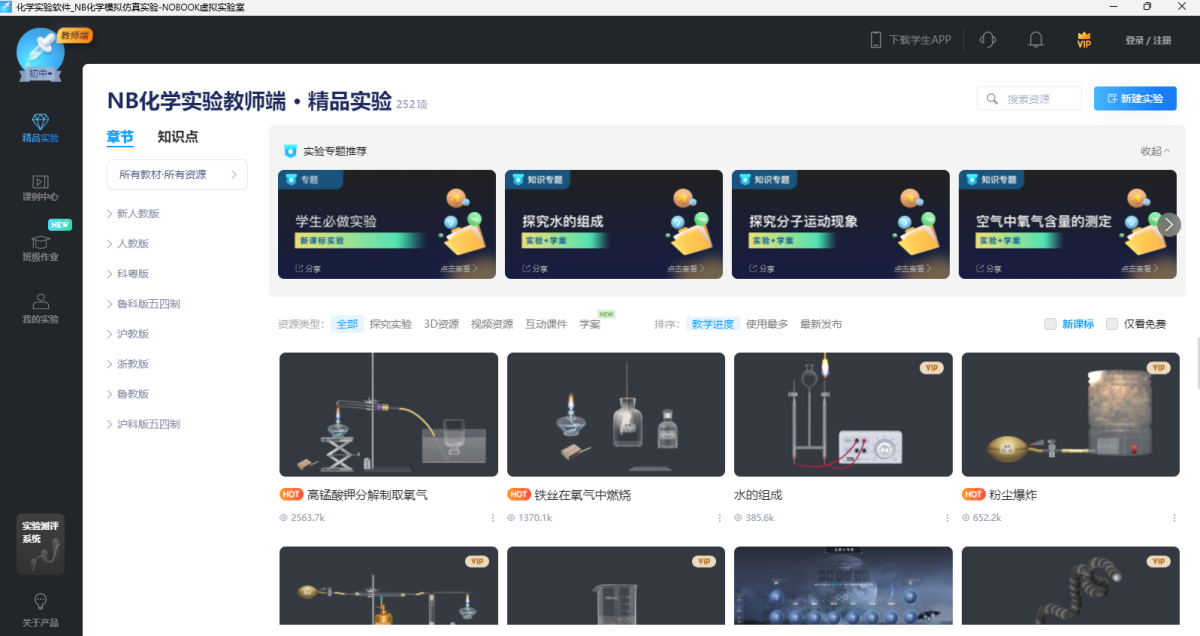Share the 空气中氧气含量的测定 topic card

coord(988,268)
